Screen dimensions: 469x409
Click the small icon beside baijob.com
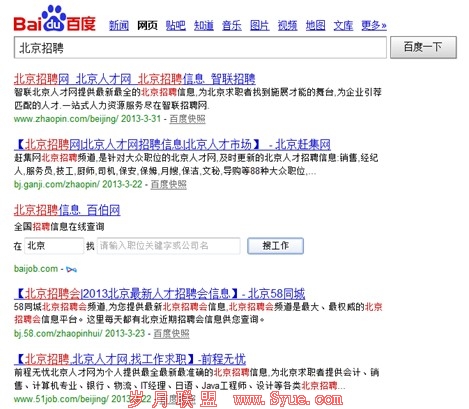click(71, 269)
